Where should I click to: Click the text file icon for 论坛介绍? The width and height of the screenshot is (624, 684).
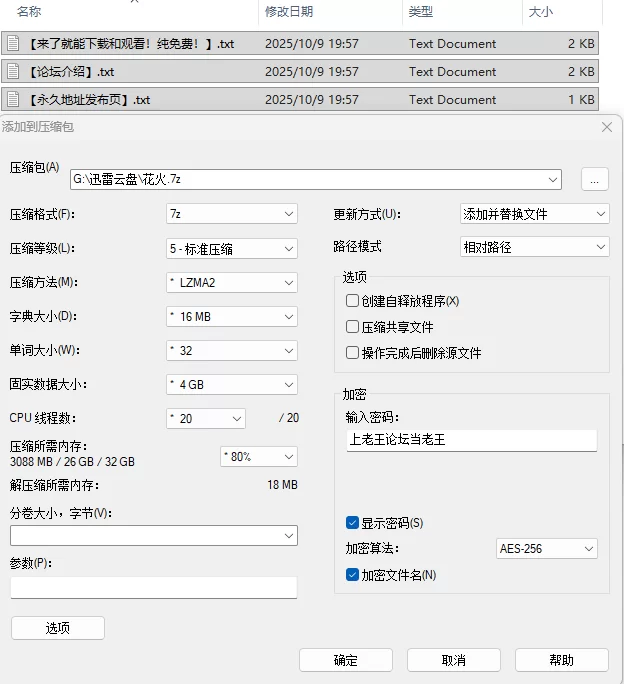[13, 72]
